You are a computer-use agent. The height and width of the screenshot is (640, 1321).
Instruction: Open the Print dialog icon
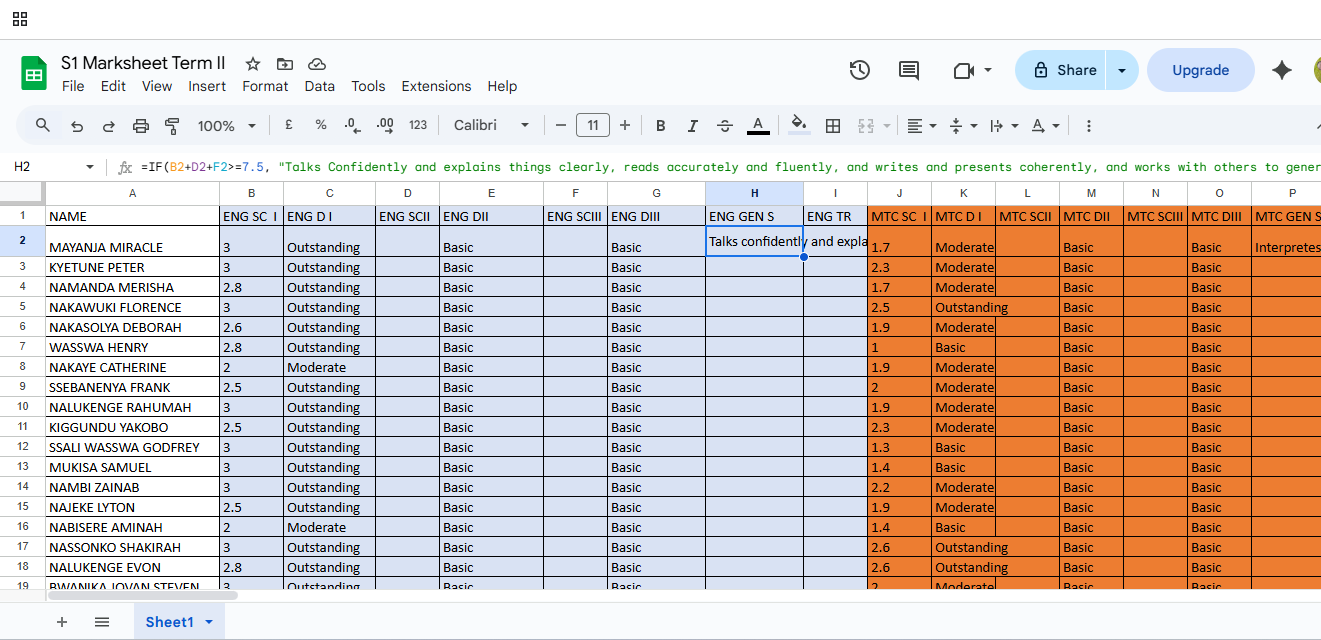(140, 125)
